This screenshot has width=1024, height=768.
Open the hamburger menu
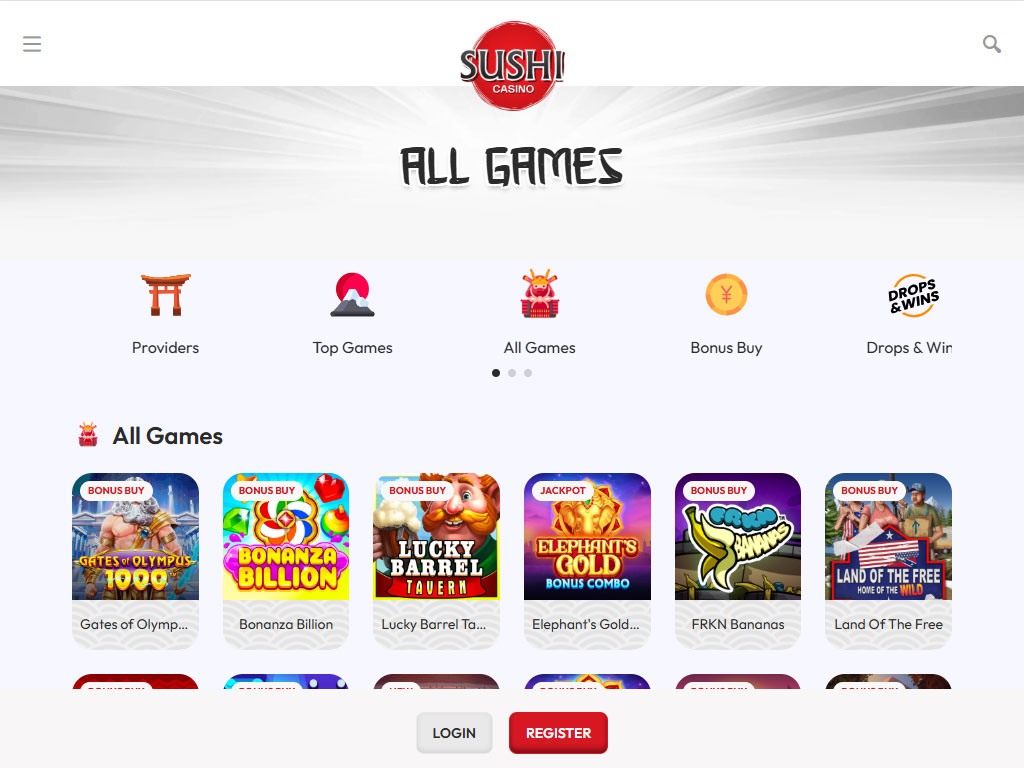point(31,44)
